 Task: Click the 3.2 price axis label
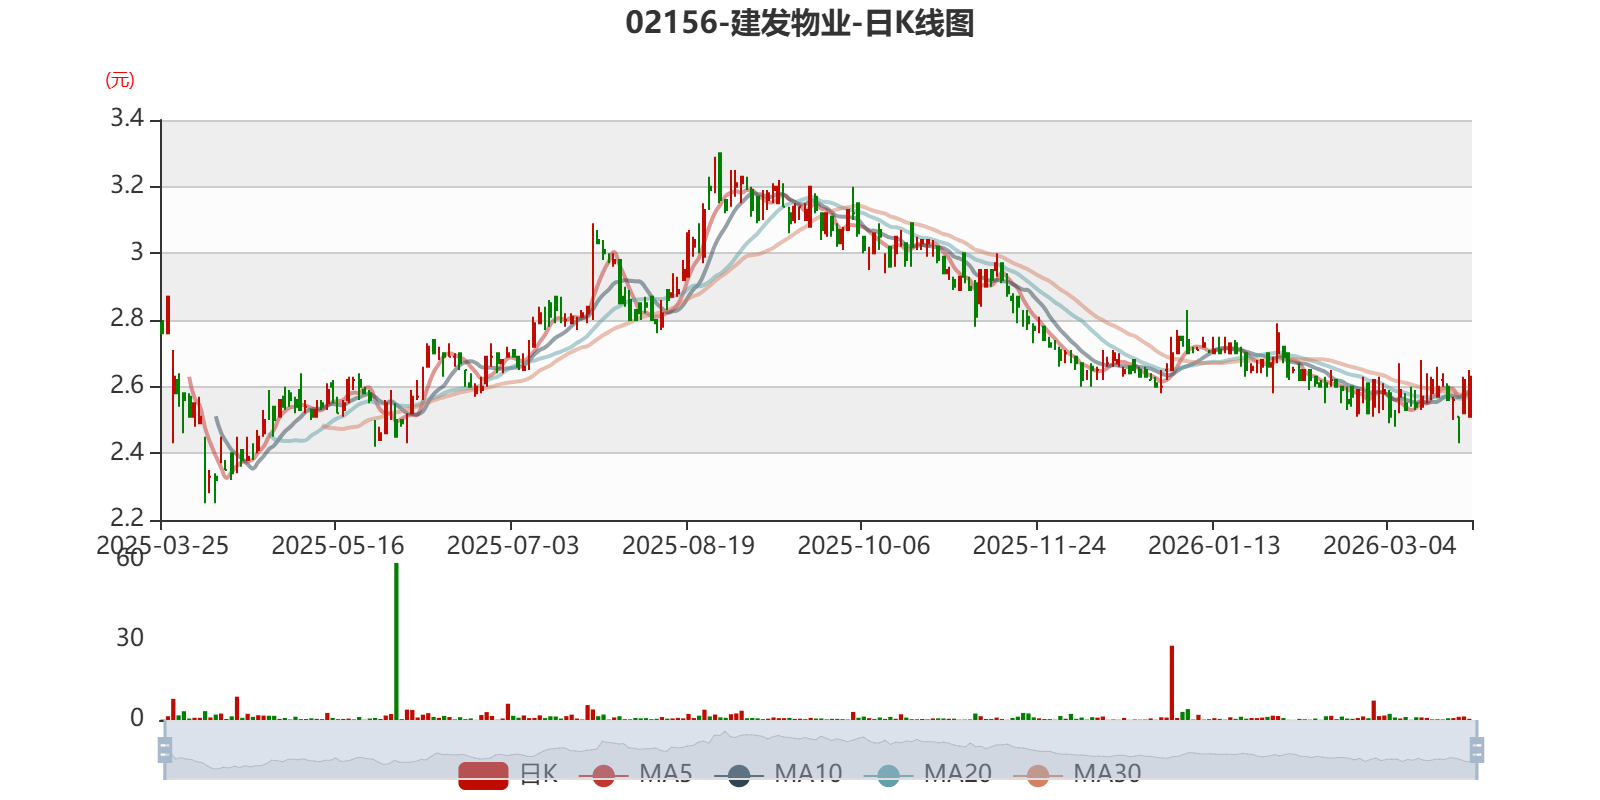pos(127,186)
